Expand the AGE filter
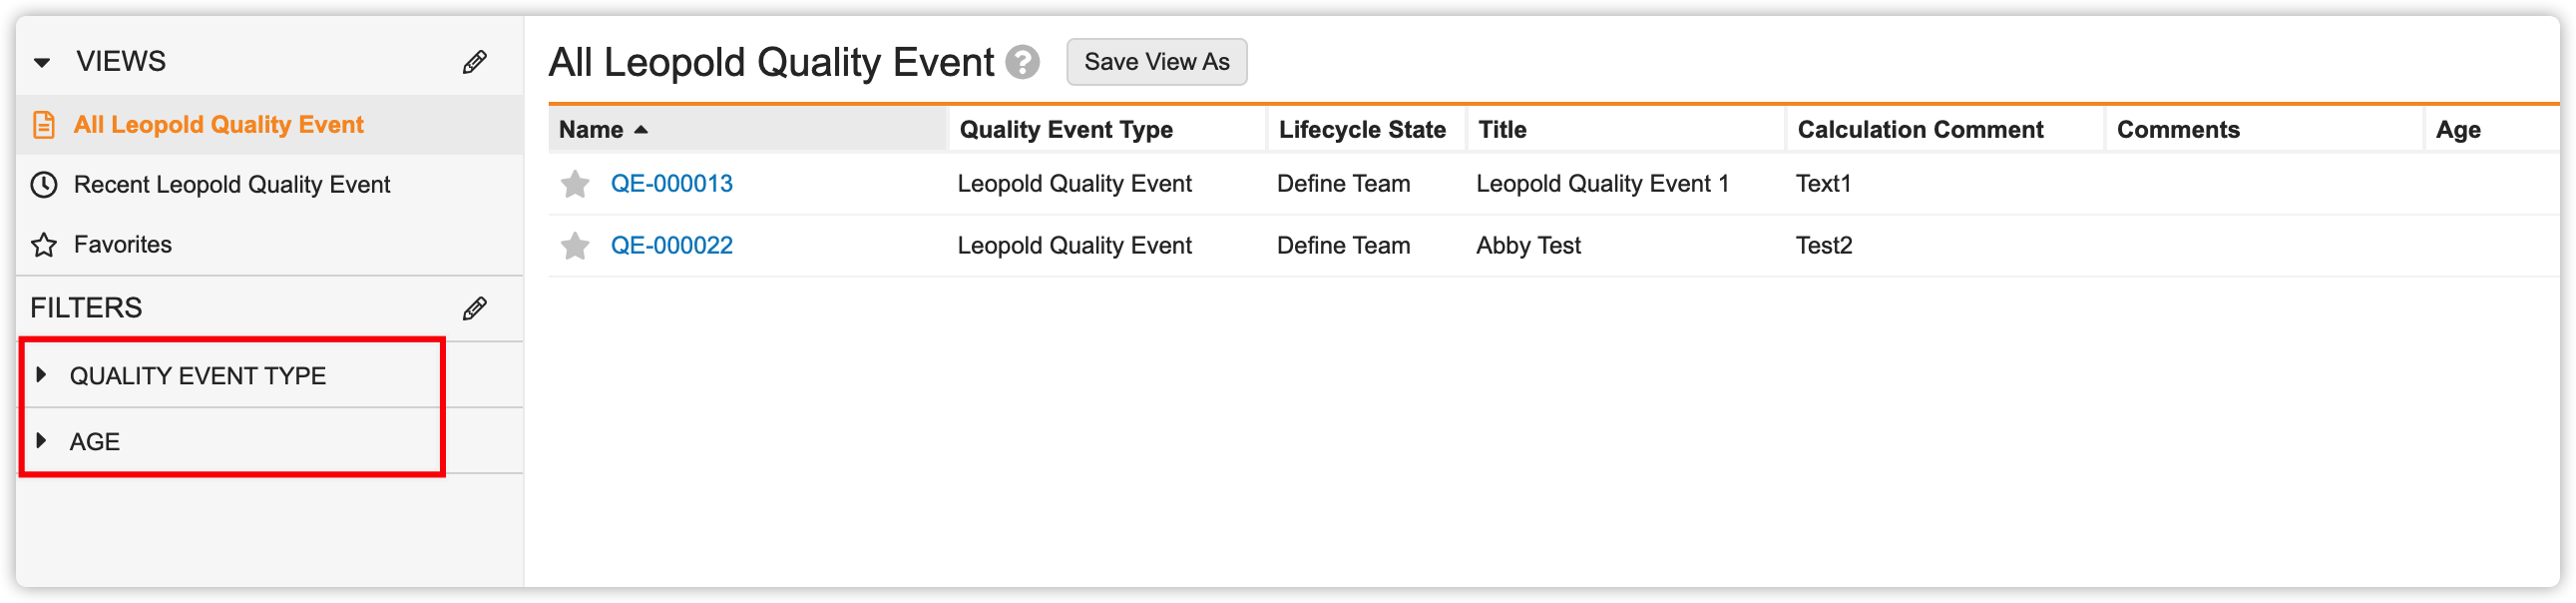The width and height of the screenshot is (2576, 603). (41, 441)
